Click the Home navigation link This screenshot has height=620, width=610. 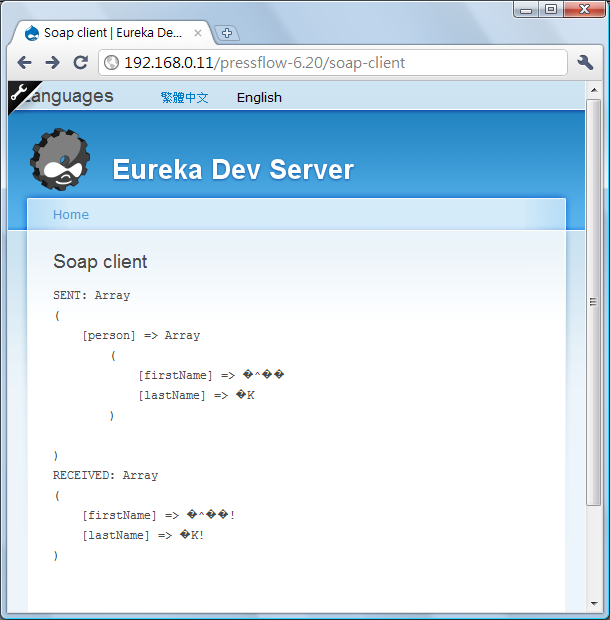coord(71,215)
